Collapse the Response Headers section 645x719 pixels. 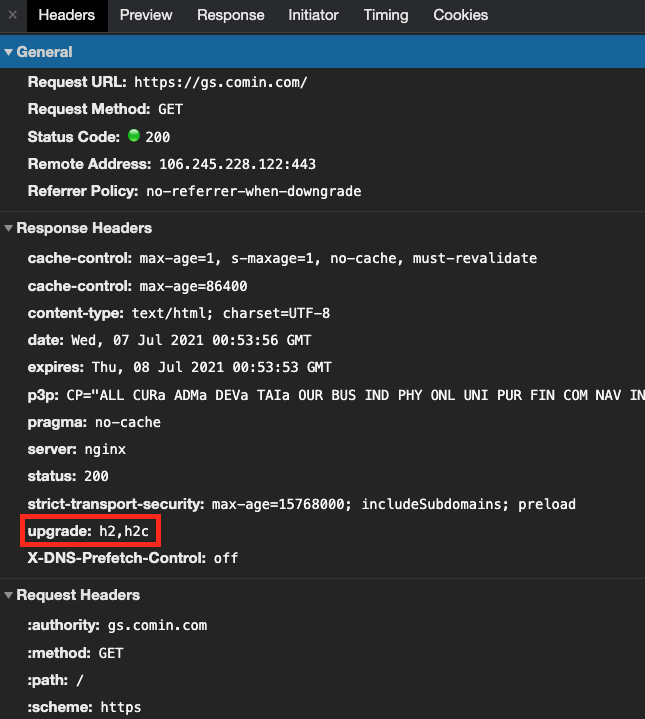[x=8, y=228]
